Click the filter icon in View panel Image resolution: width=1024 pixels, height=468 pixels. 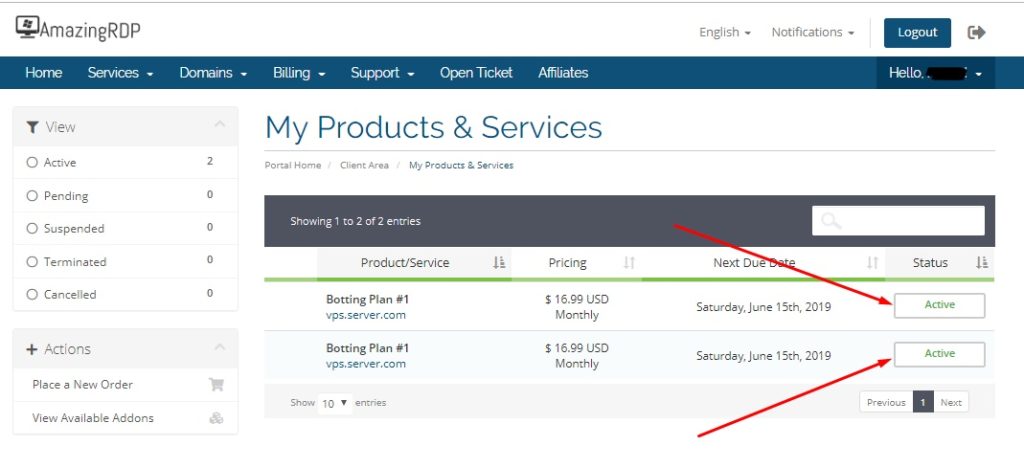[33, 127]
